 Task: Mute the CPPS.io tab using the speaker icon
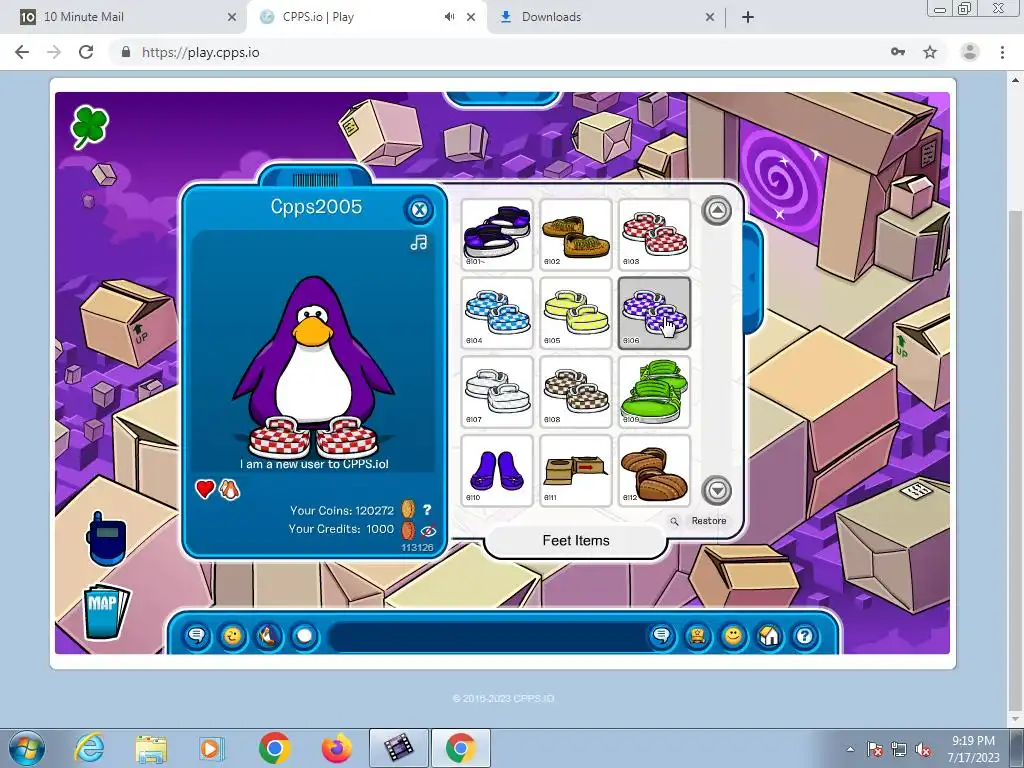click(x=449, y=17)
